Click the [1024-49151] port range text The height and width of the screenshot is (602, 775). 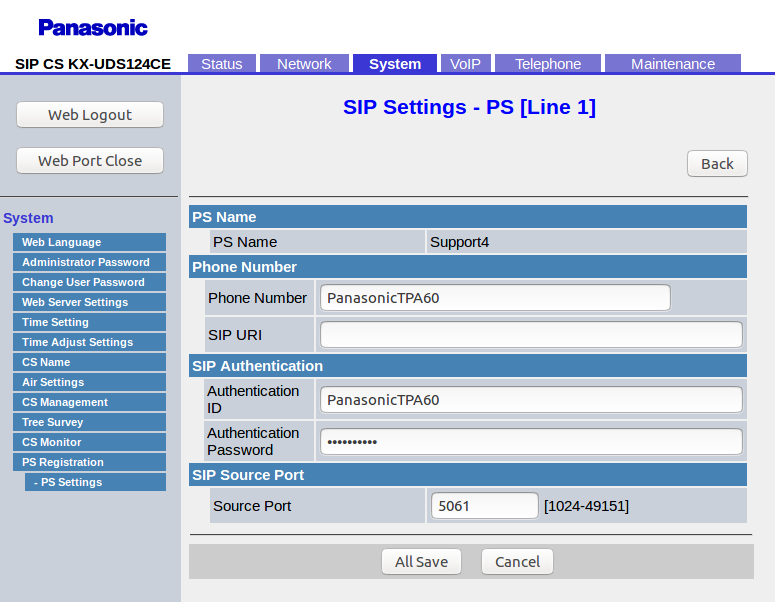[x=586, y=506]
